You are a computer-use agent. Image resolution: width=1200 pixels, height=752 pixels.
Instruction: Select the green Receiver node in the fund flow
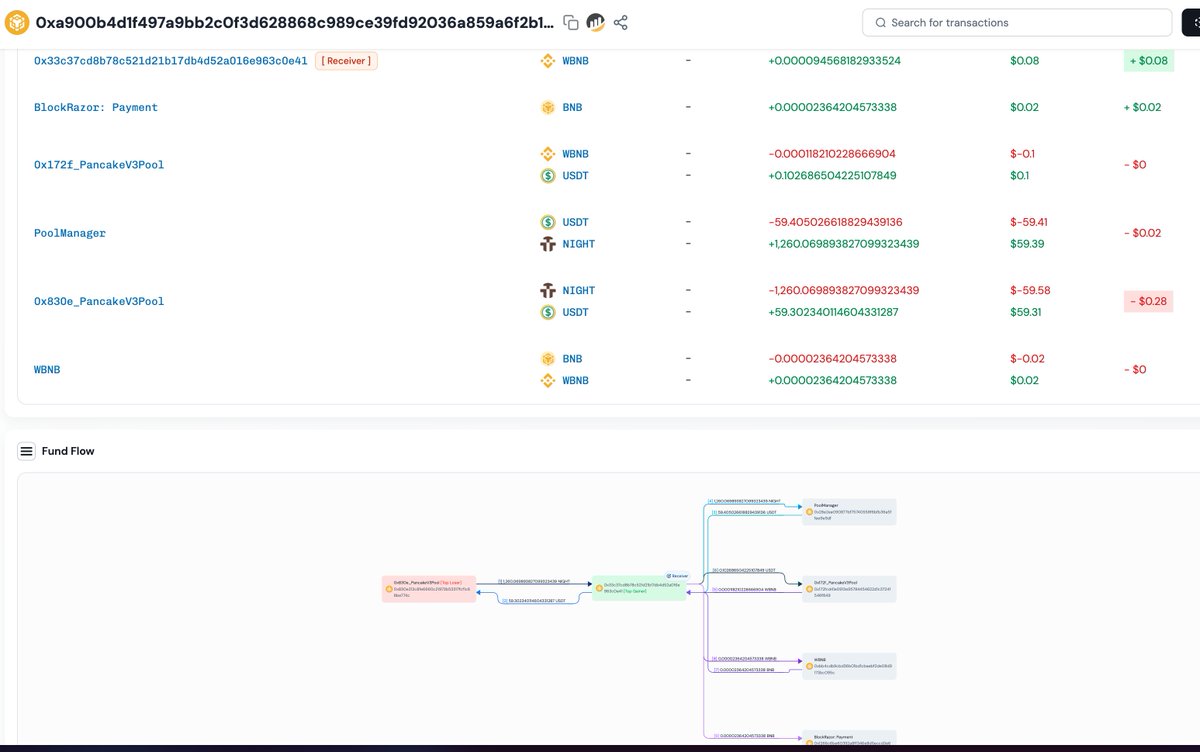click(640, 587)
